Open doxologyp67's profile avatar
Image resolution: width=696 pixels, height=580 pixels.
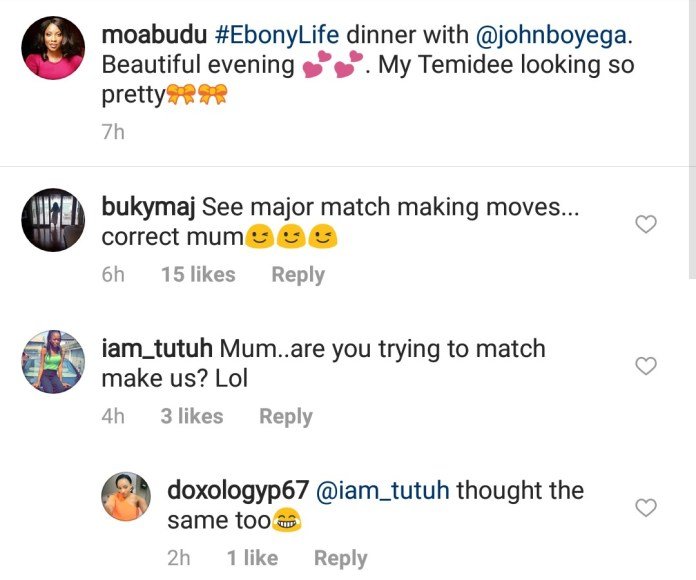tap(126, 496)
